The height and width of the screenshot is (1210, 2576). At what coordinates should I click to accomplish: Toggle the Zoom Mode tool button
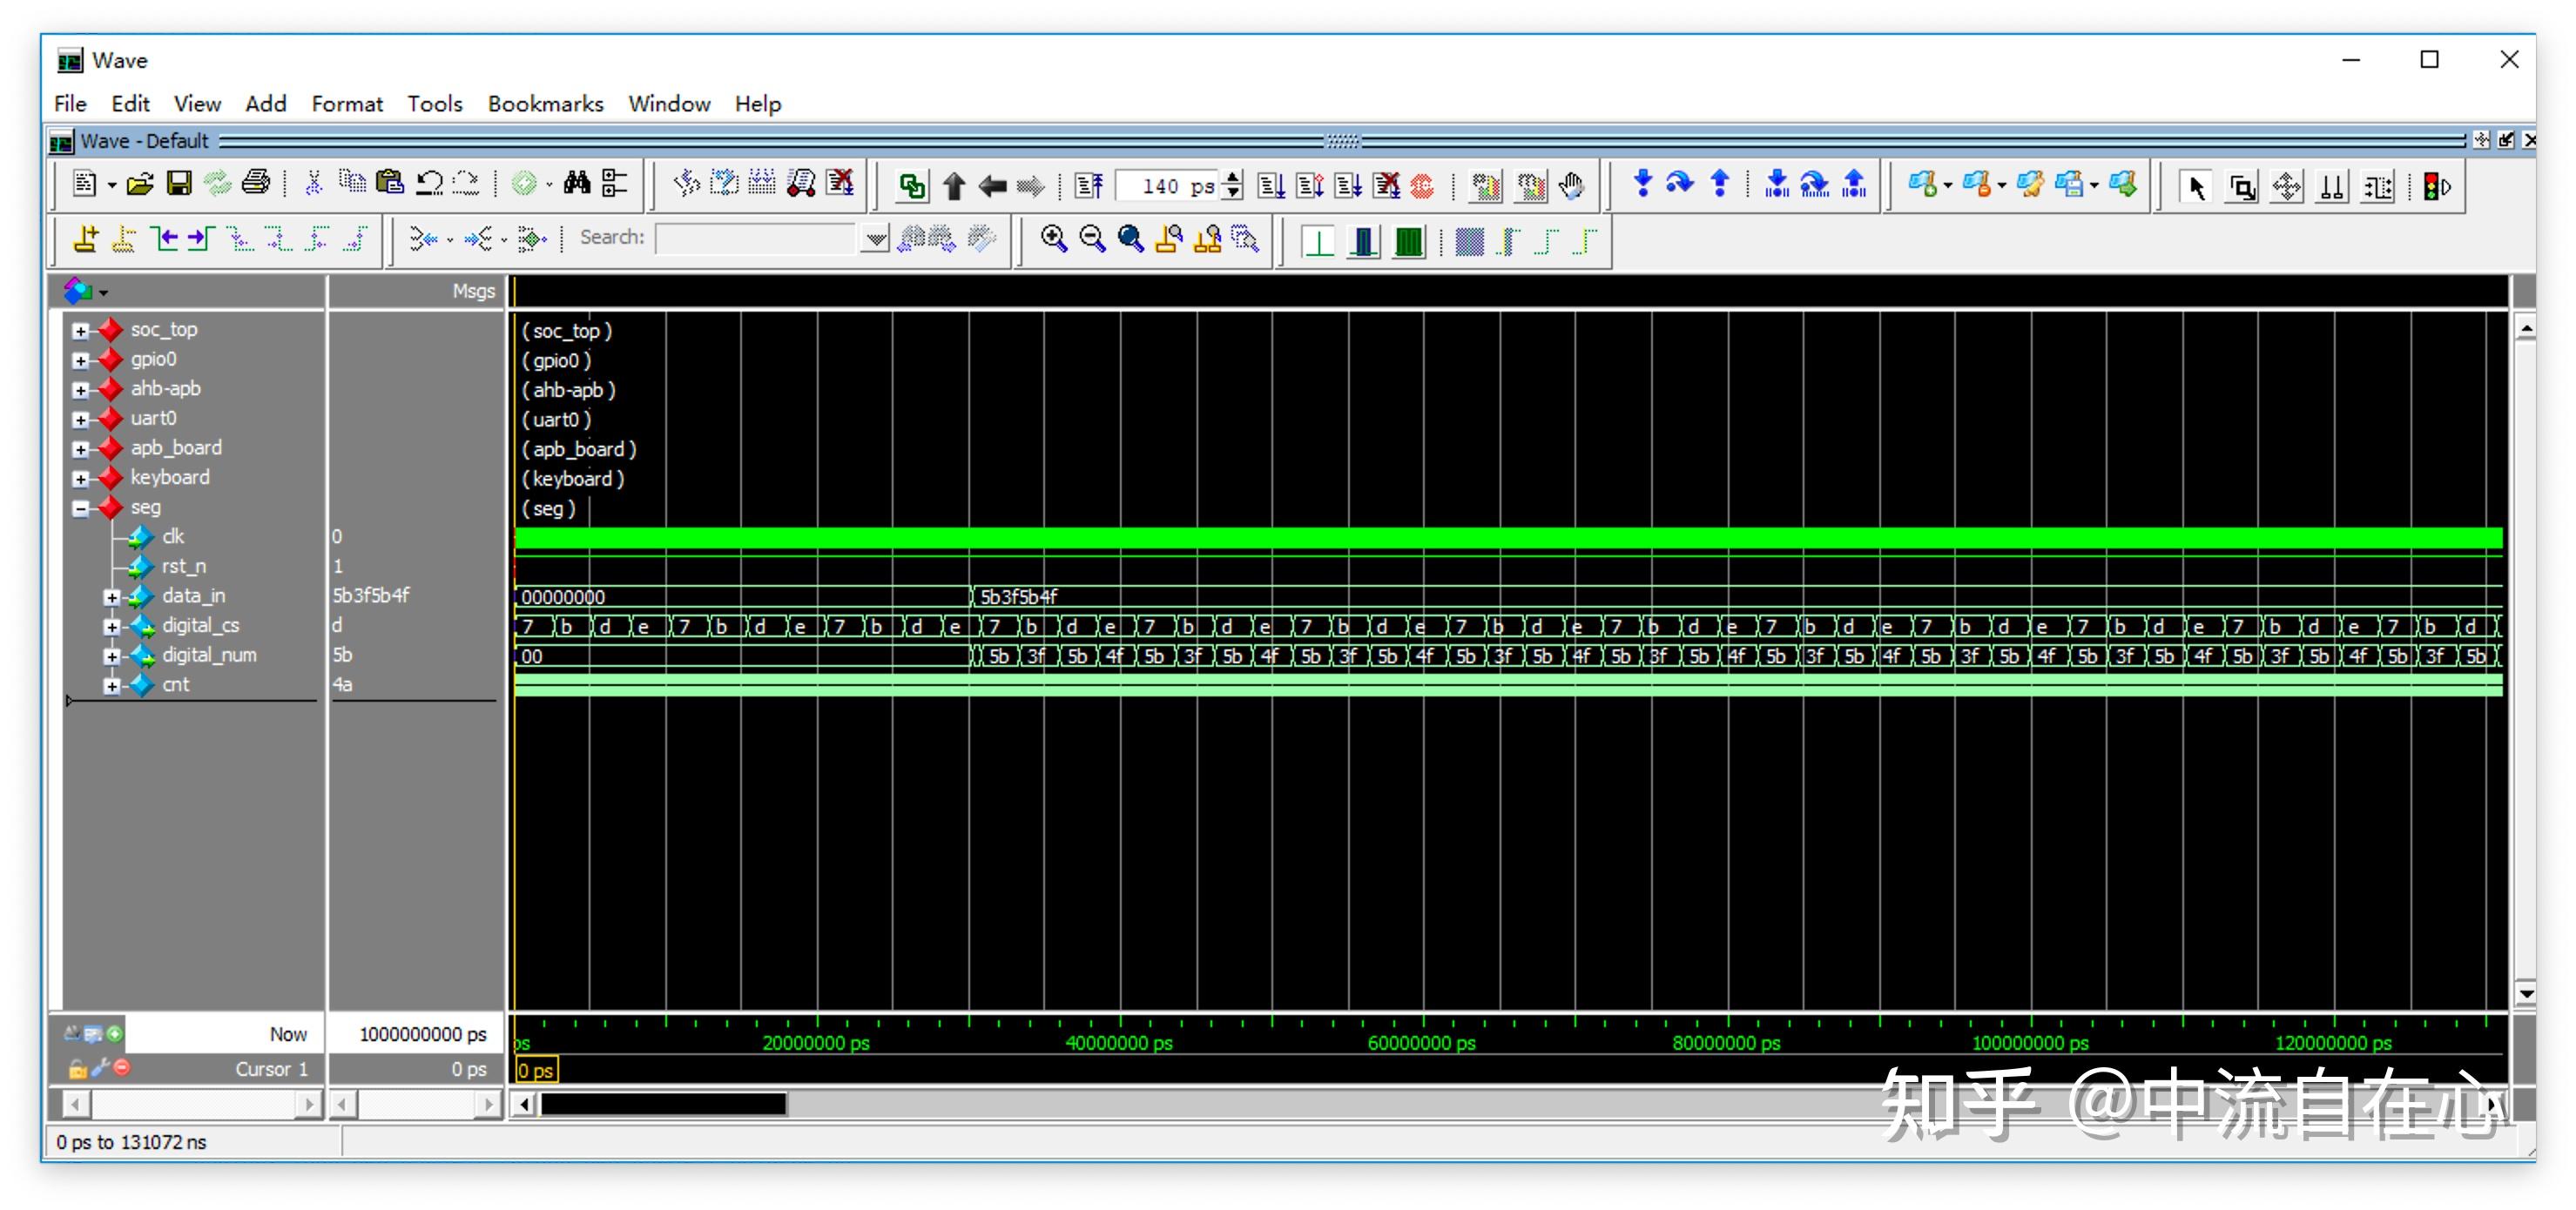tap(2242, 187)
